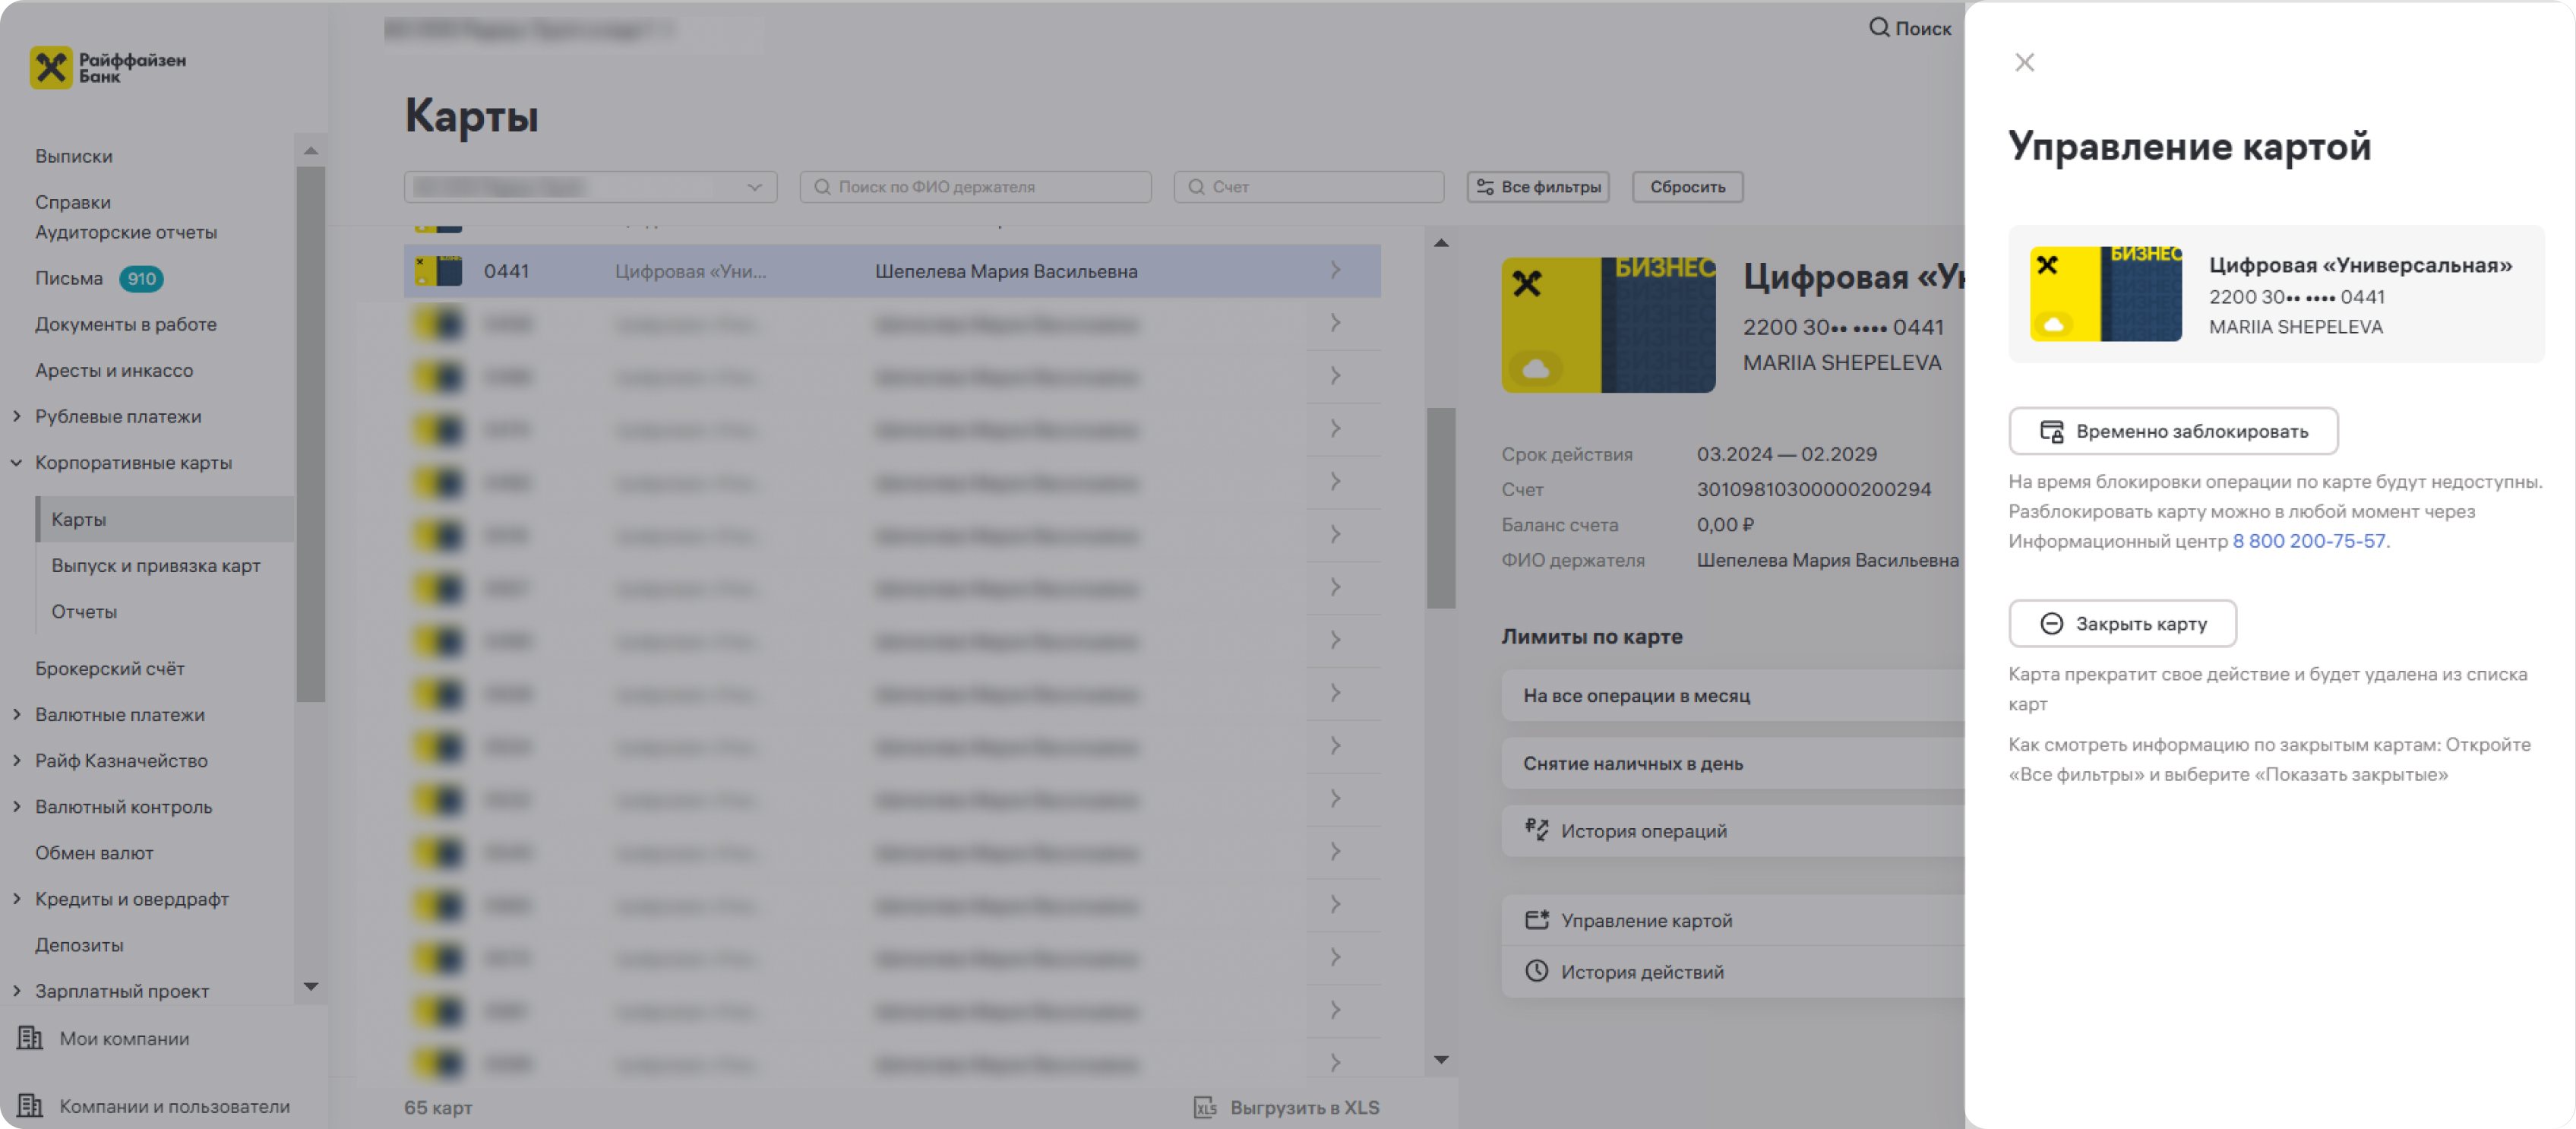Viewport: 2576px width, 1129px height.
Task: Open Справки in the sidebar
Action: (x=73, y=202)
